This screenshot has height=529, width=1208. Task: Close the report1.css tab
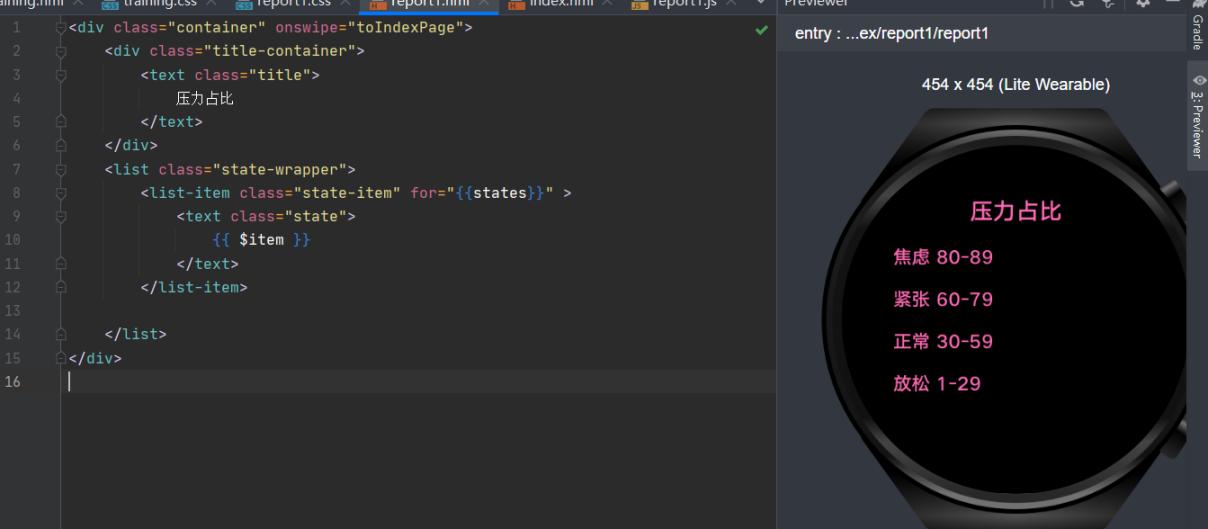pos(346,4)
